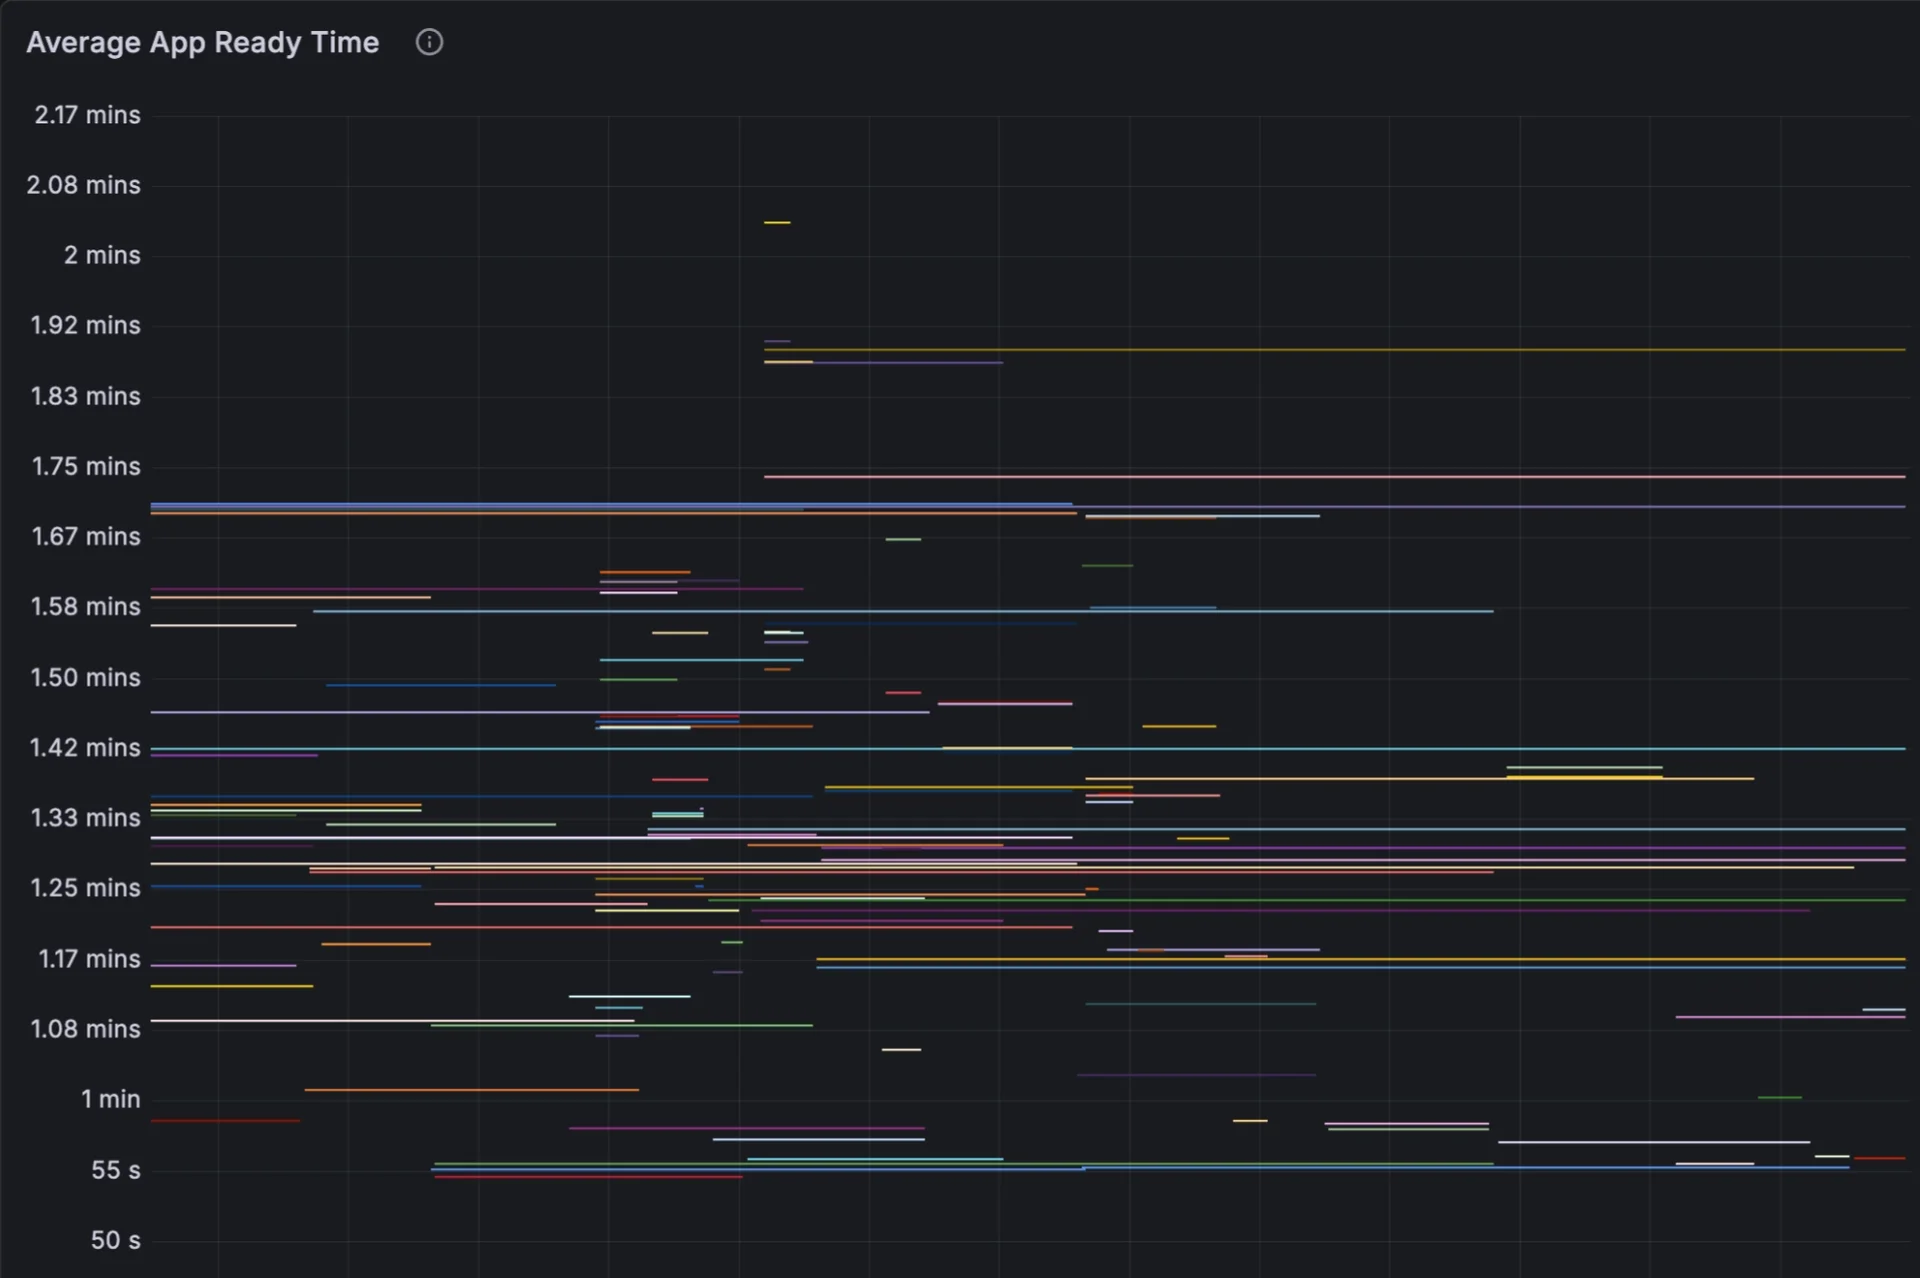Click the short yellow line above 2 mins
The width and height of the screenshot is (1920, 1278).
(777, 222)
